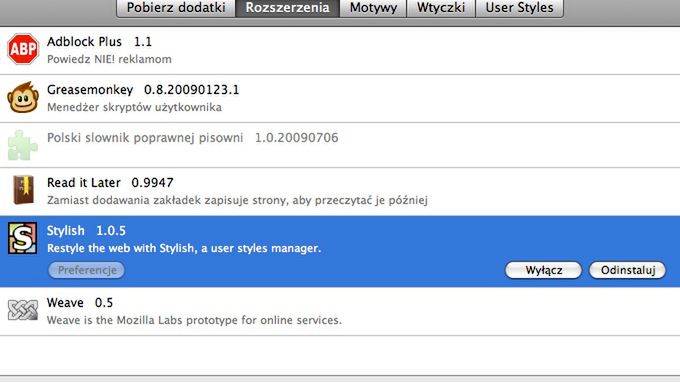The height and width of the screenshot is (382, 680).
Task: Open the Pobierz dodatki tab
Action: 176,8
